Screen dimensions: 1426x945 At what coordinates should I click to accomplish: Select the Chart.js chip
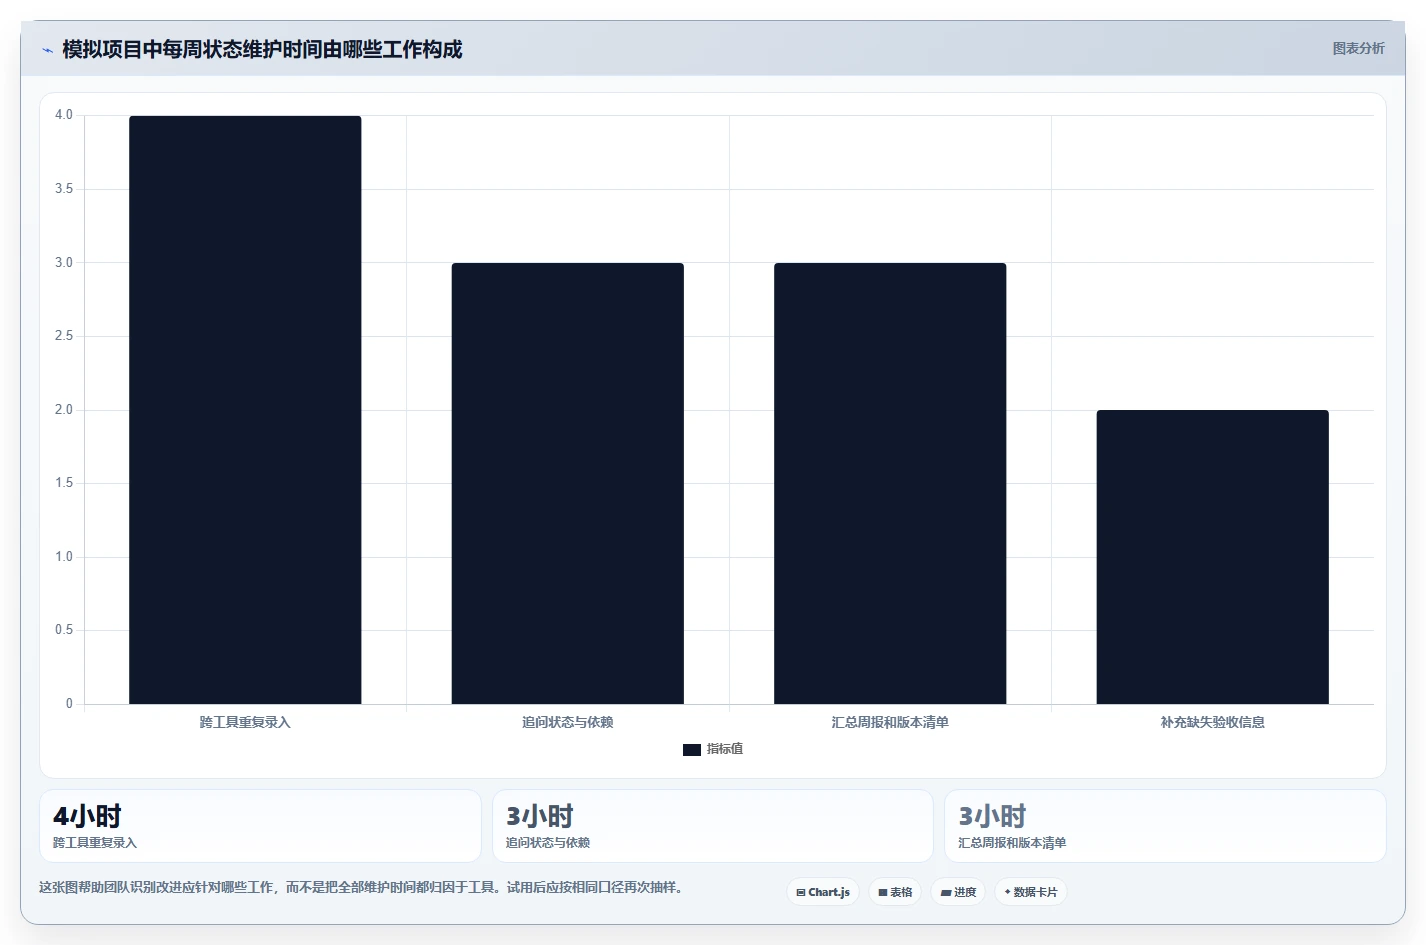click(x=823, y=892)
